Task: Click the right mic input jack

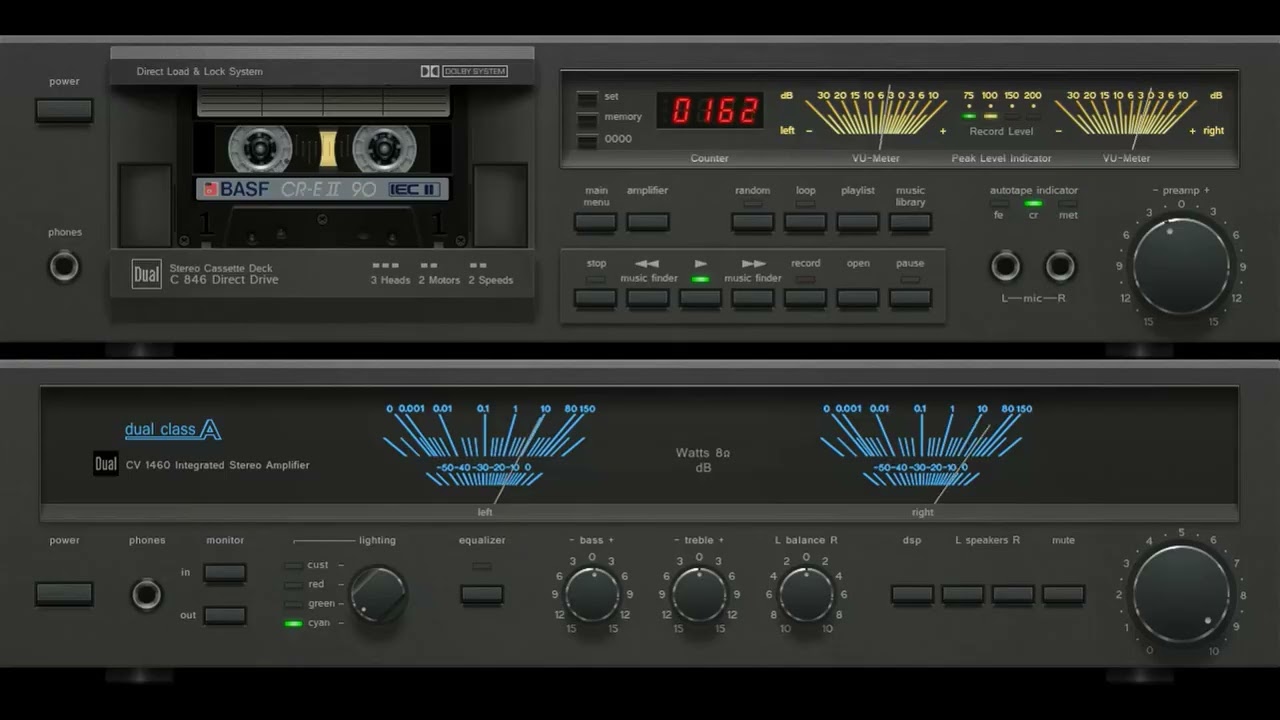Action: point(1060,266)
